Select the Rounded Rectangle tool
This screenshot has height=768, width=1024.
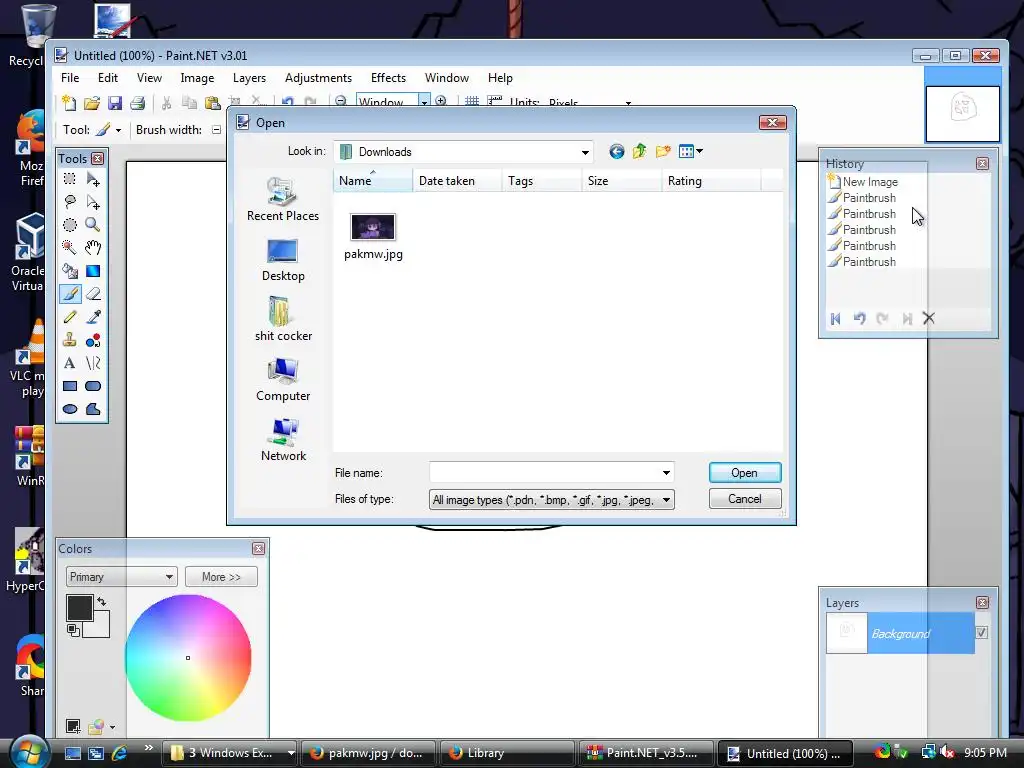[x=93, y=386]
